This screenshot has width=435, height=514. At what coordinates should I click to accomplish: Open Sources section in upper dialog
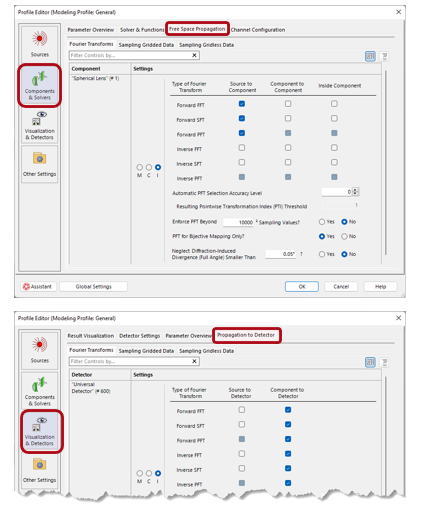pyautogui.click(x=40, y=44)
